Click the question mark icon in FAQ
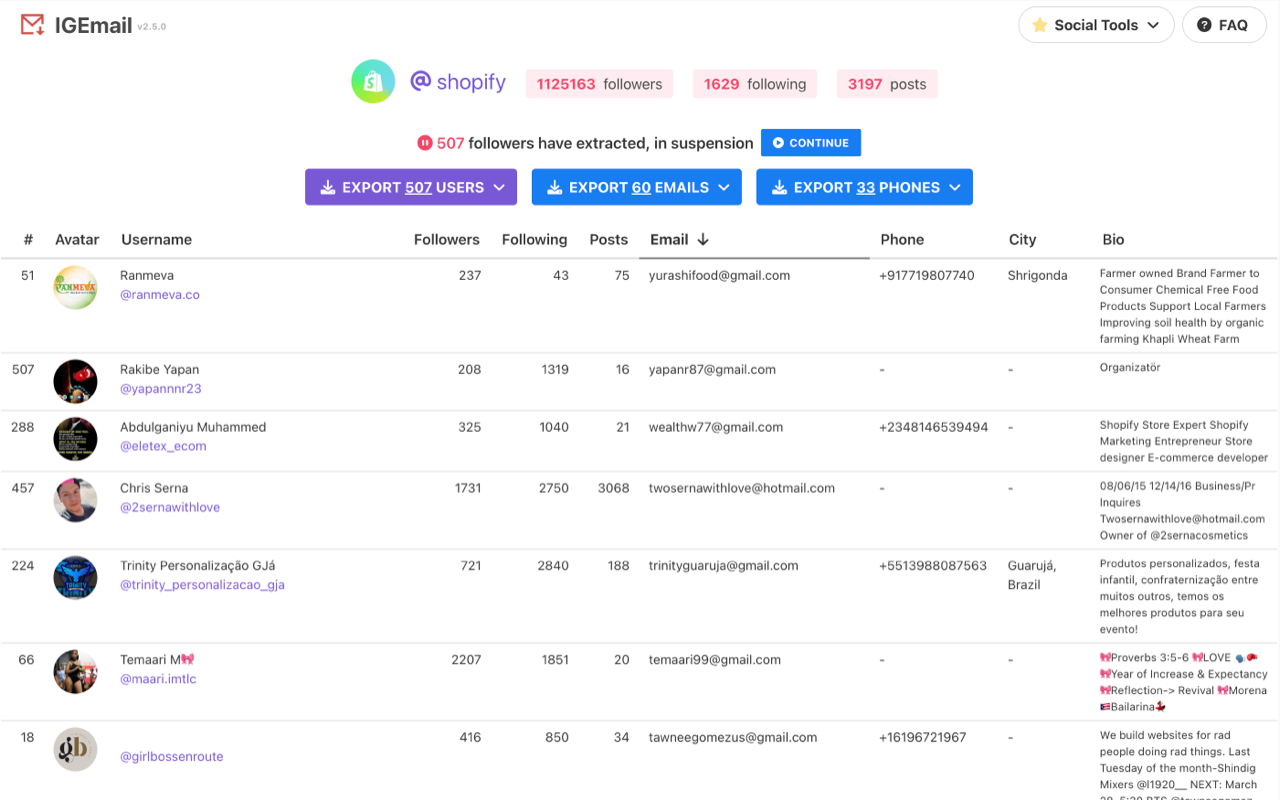 (x=1204, y=25)
